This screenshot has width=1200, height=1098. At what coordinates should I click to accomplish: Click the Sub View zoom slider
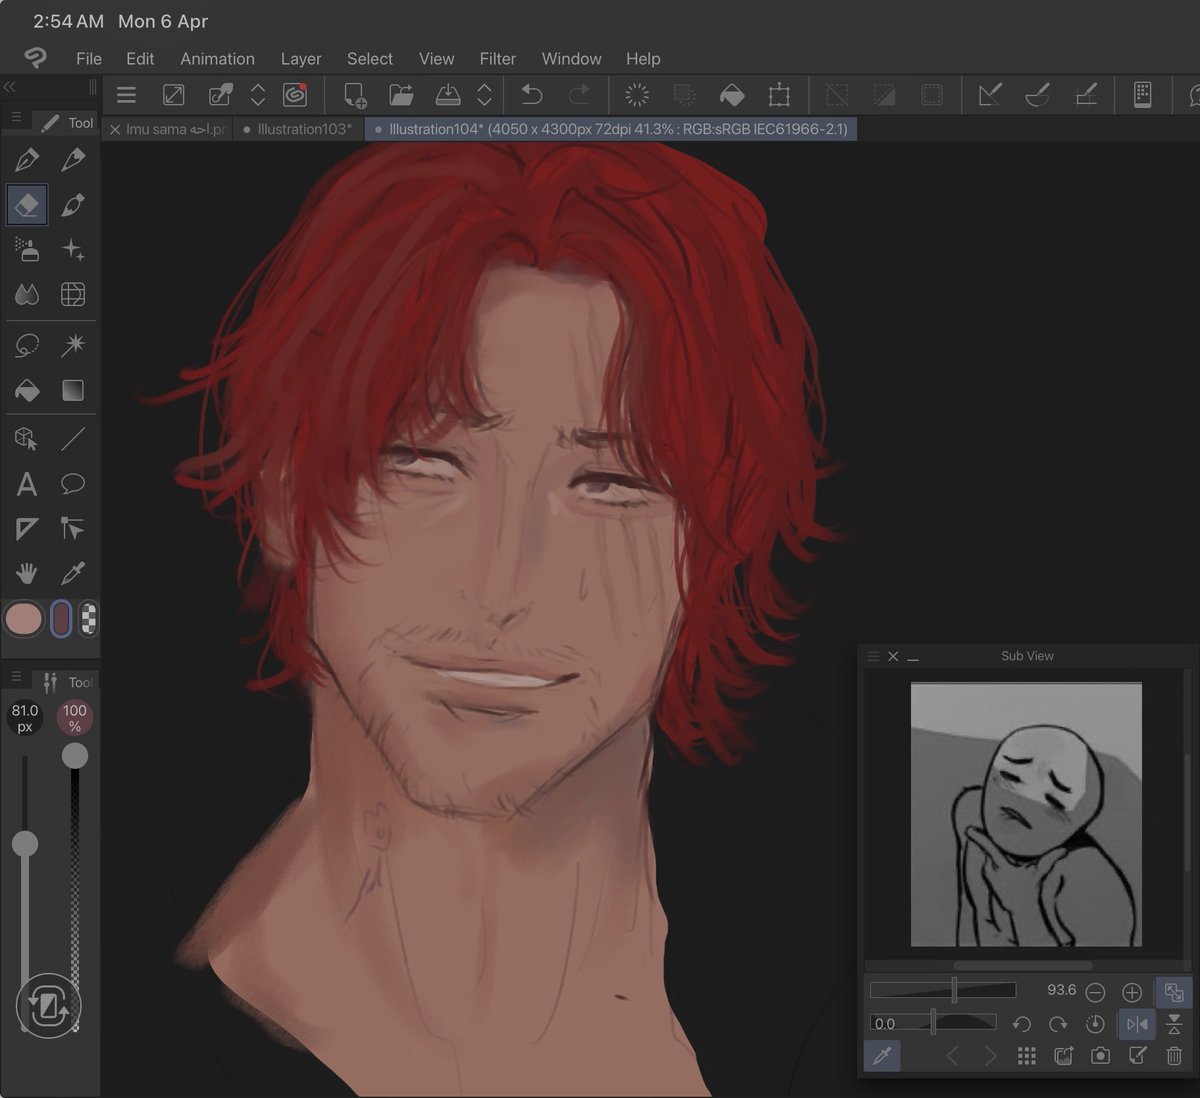coord(943,990)
